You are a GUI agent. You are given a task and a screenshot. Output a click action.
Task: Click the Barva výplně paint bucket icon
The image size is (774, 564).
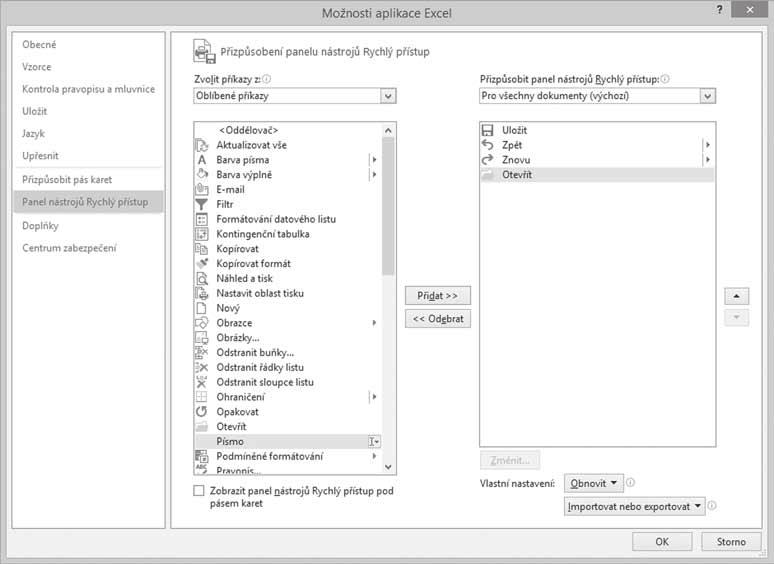(x=202, y=174)
